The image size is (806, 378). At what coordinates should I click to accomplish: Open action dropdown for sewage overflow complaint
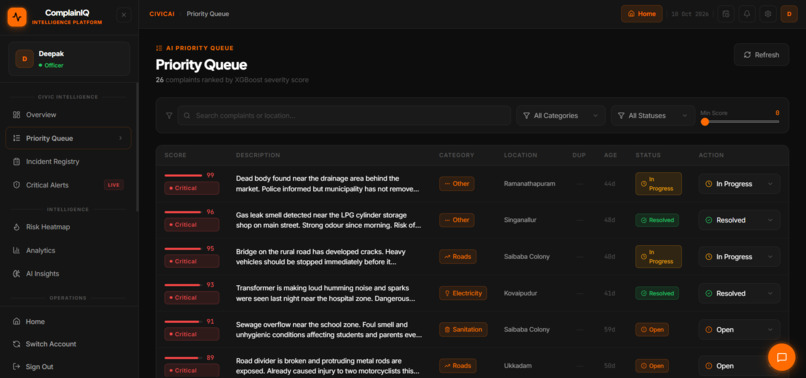pos(739,330)
